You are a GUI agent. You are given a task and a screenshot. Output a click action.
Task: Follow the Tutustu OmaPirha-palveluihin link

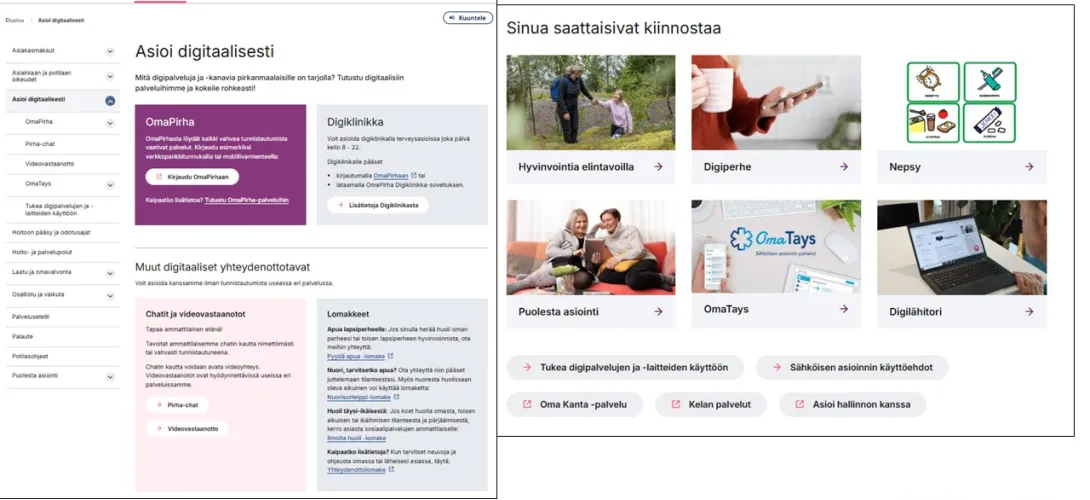(247, 200)
